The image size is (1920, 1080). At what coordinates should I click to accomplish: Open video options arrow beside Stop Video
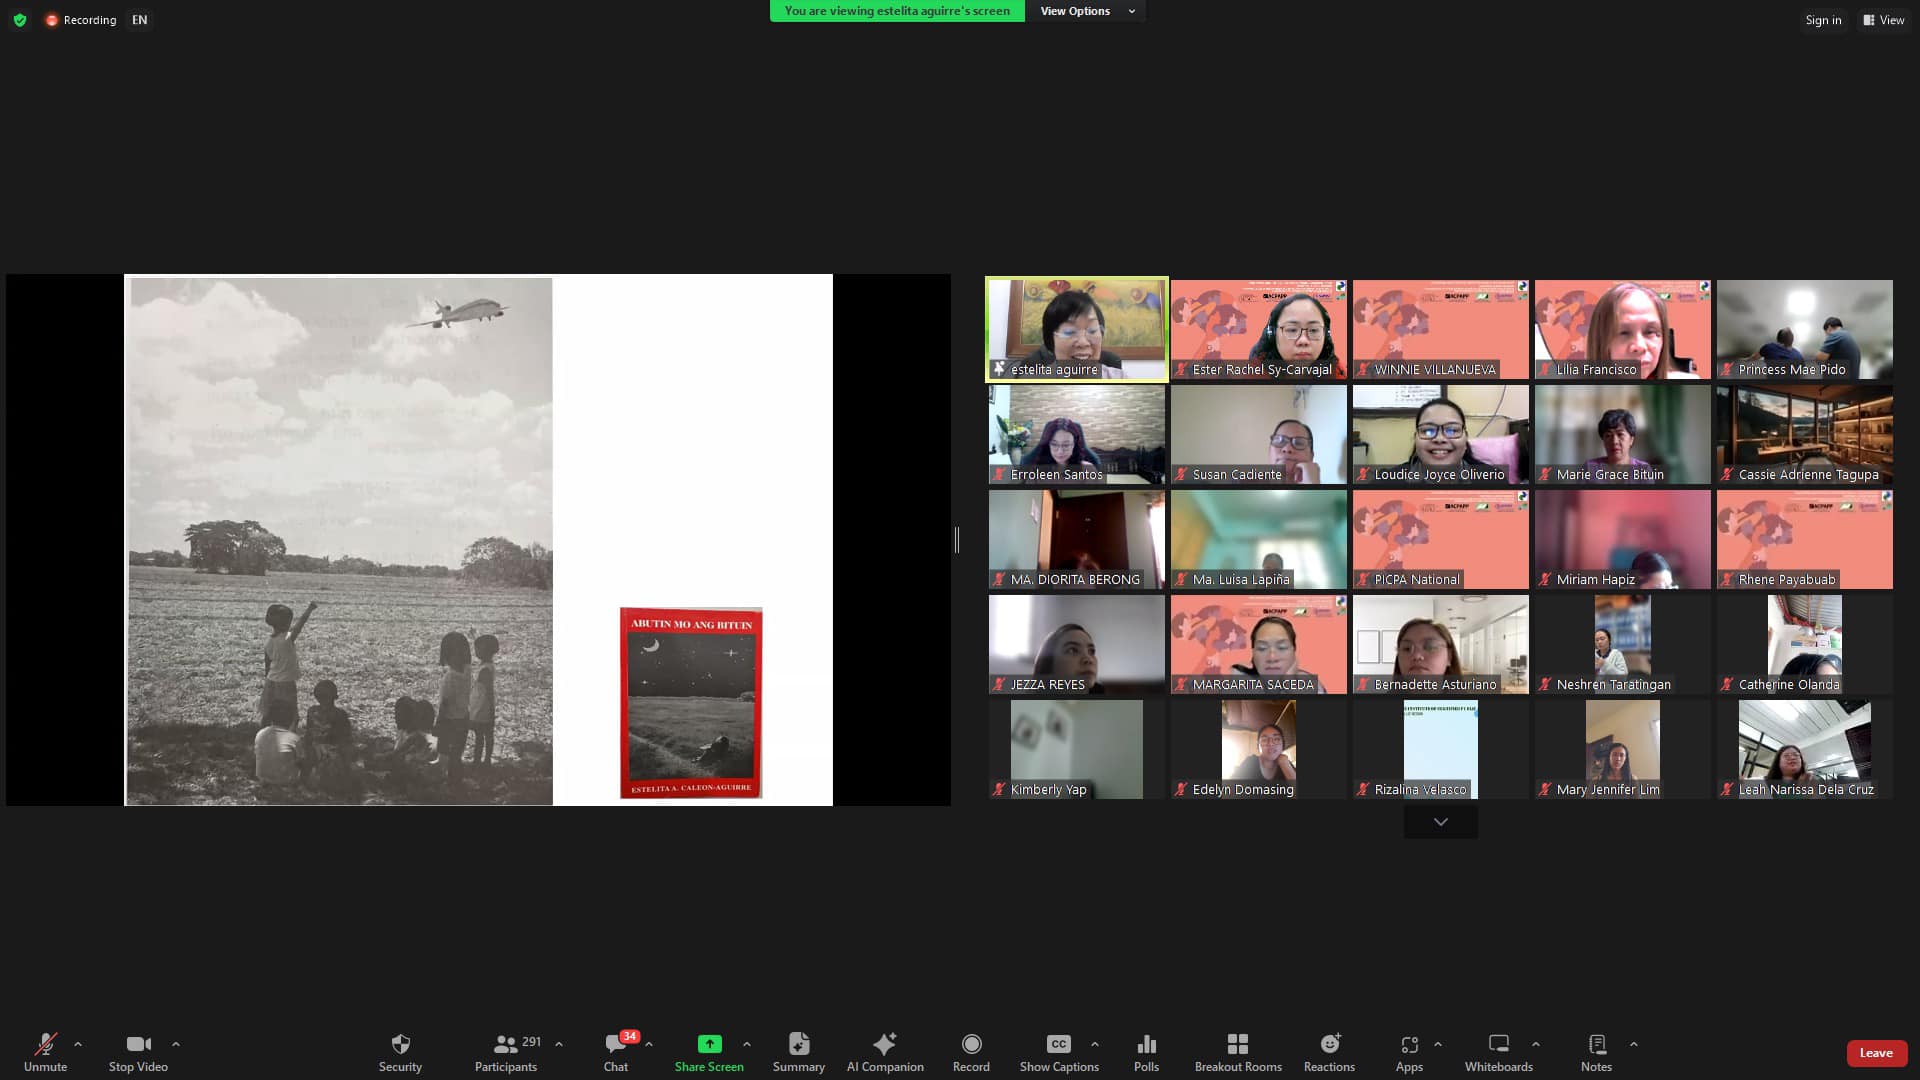(x=176, y=1044)
